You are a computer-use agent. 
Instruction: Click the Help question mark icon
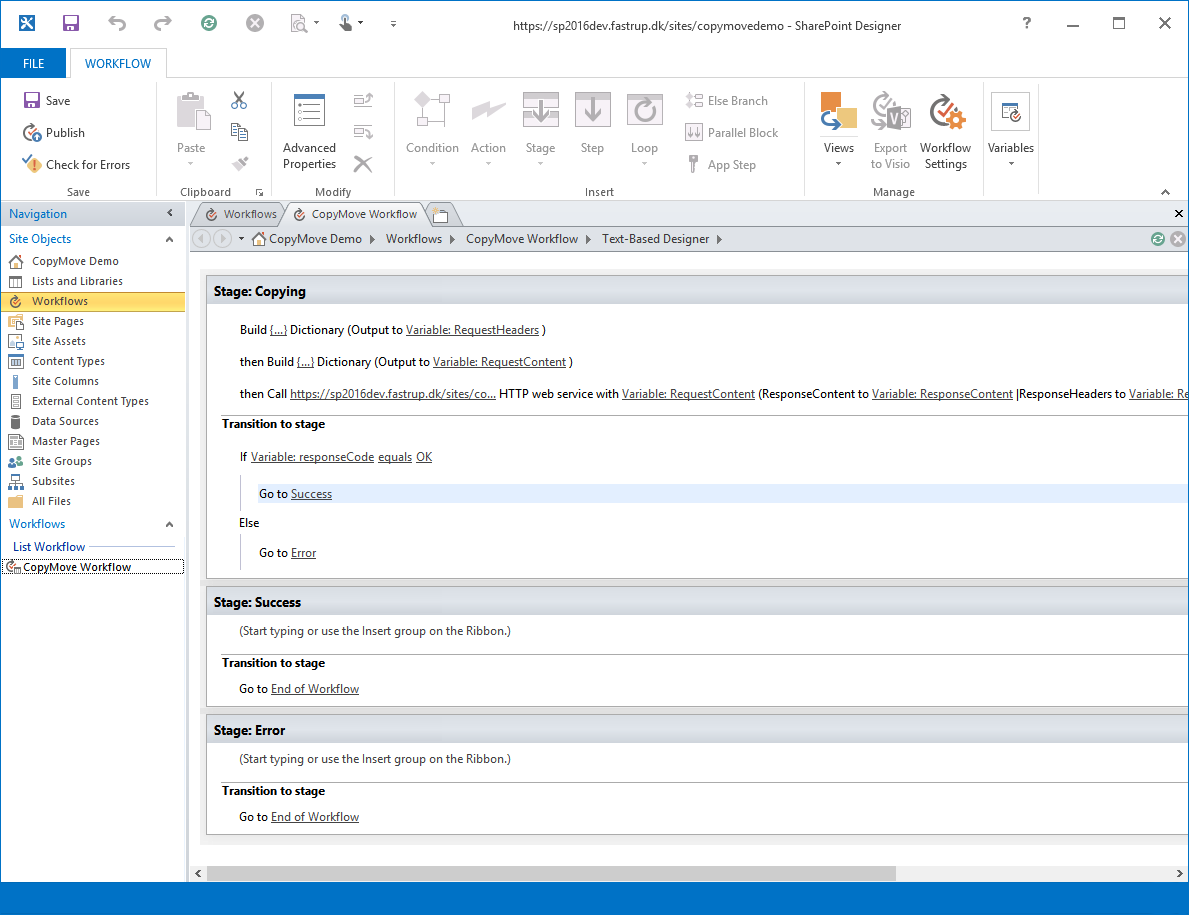pos(1026,24)
